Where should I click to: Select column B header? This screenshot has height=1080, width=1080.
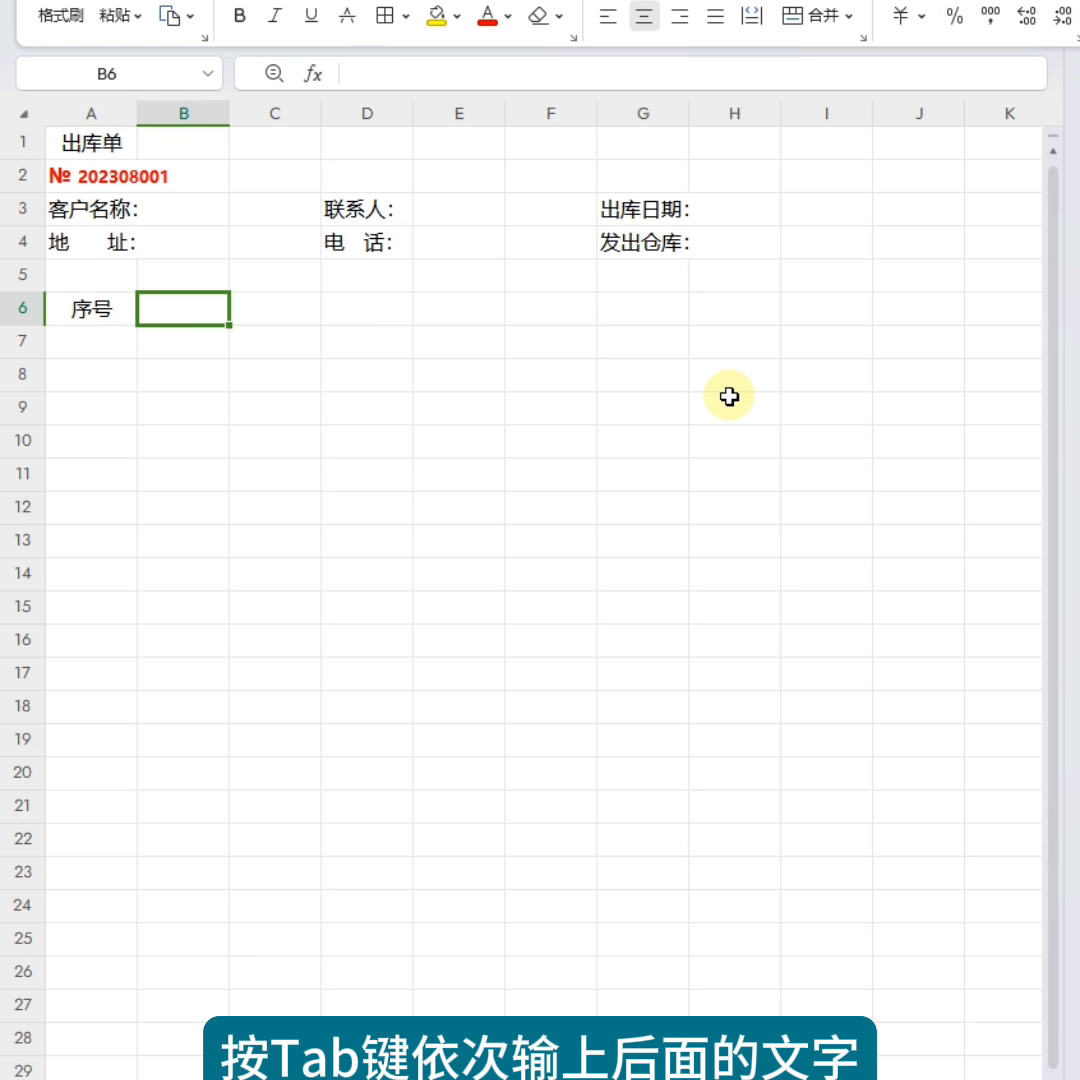[183, 114]
